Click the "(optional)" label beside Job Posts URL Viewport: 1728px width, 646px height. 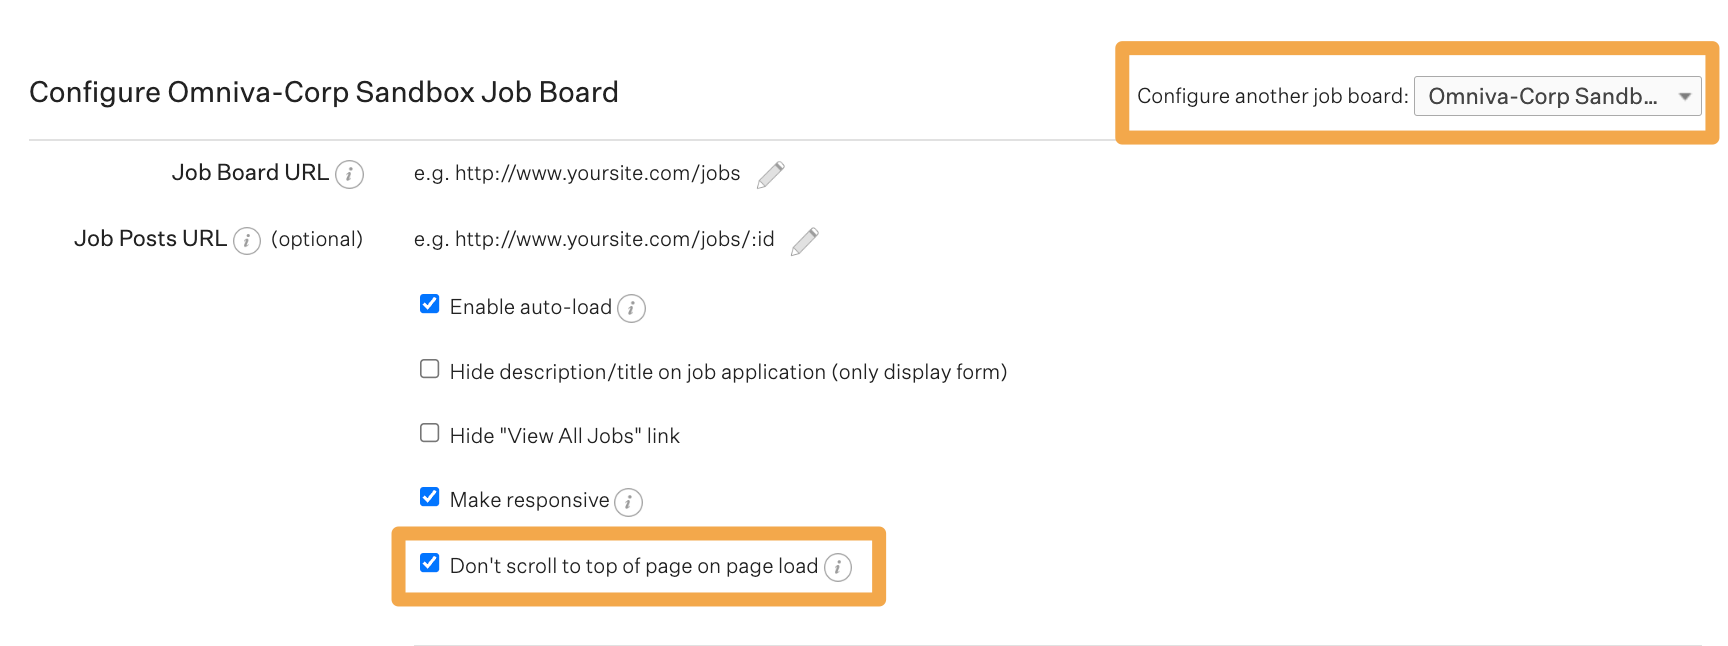click(x=317, y=239)
